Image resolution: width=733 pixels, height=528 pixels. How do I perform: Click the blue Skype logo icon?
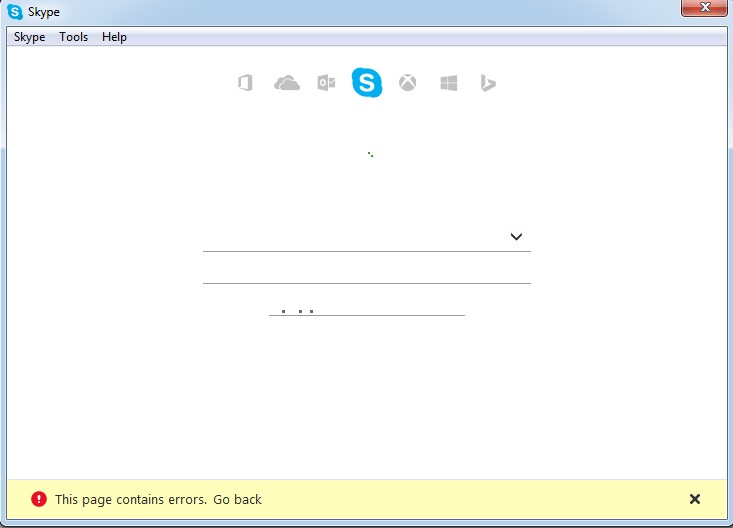coord(367,82)
